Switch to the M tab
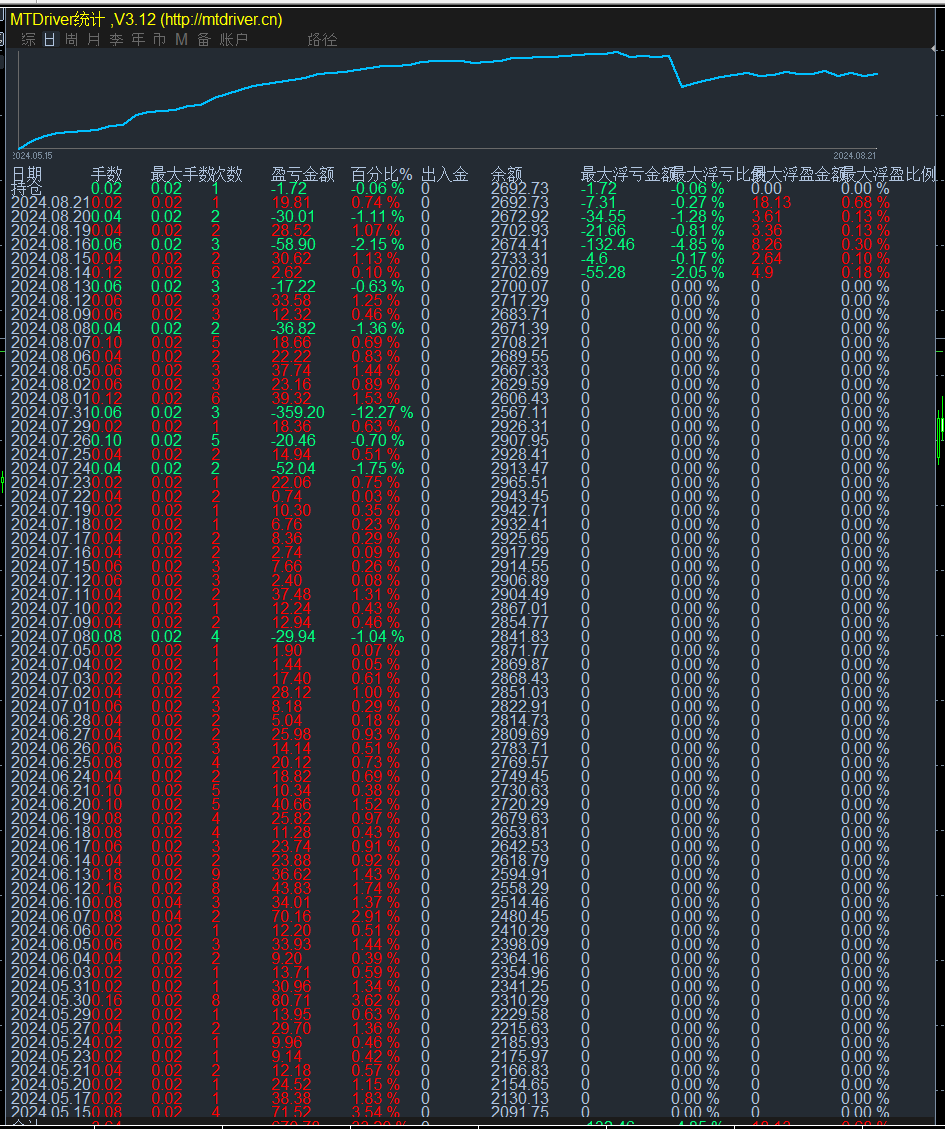The image size is (945, 1129). coord(182,40)
